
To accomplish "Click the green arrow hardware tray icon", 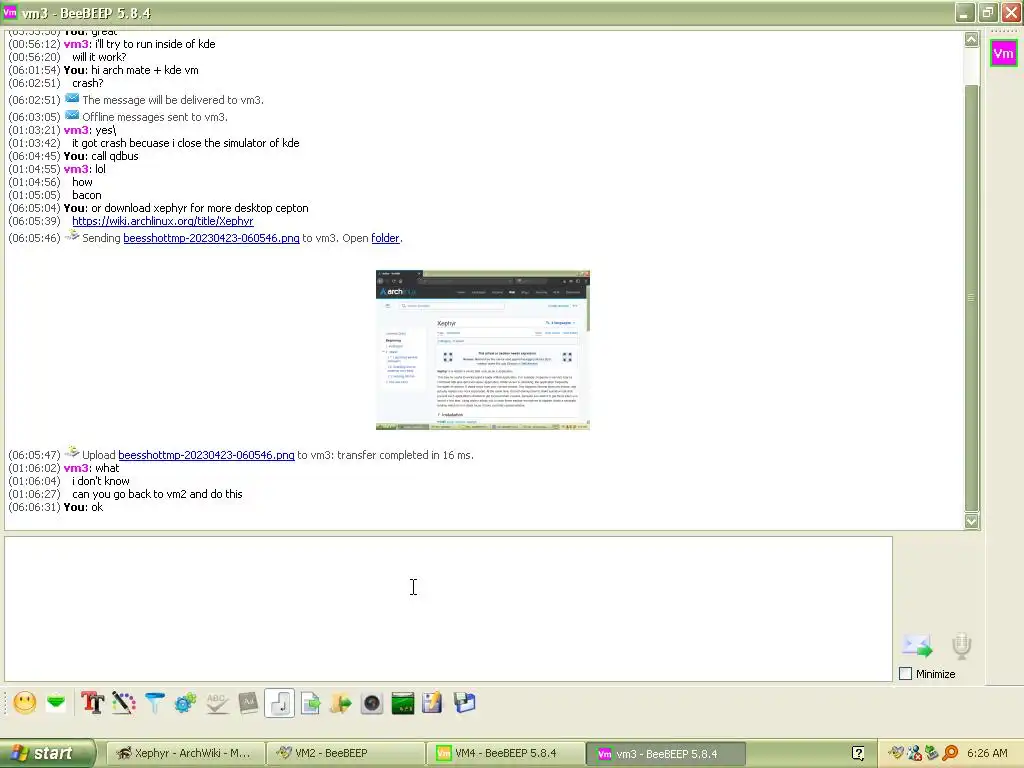I will click(x=931, y=753).
